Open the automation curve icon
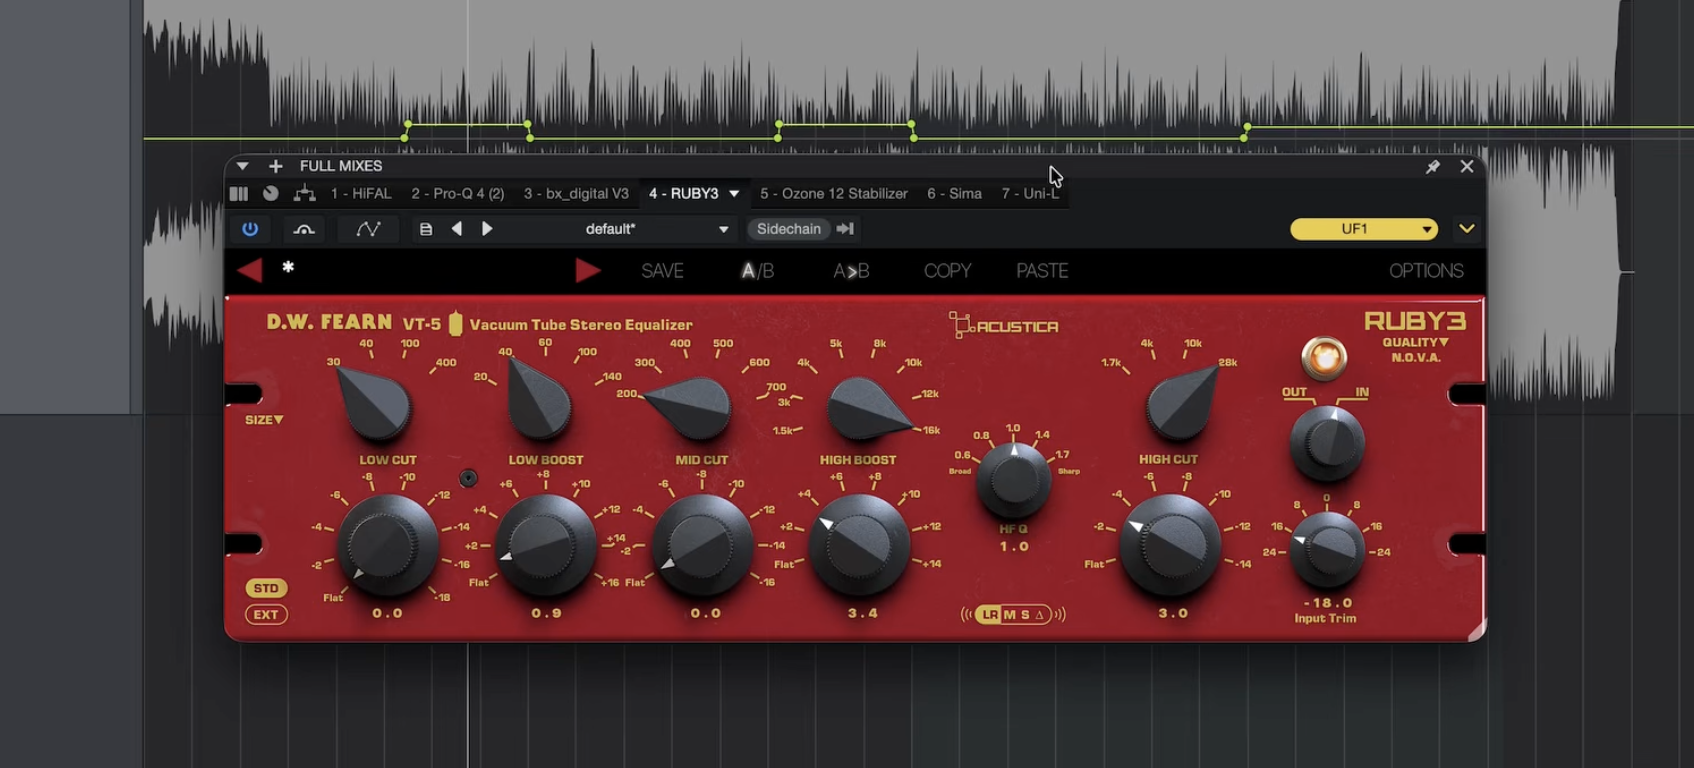Image resolution: width=1694 pixels, height=768 pixels. [368, 229]
